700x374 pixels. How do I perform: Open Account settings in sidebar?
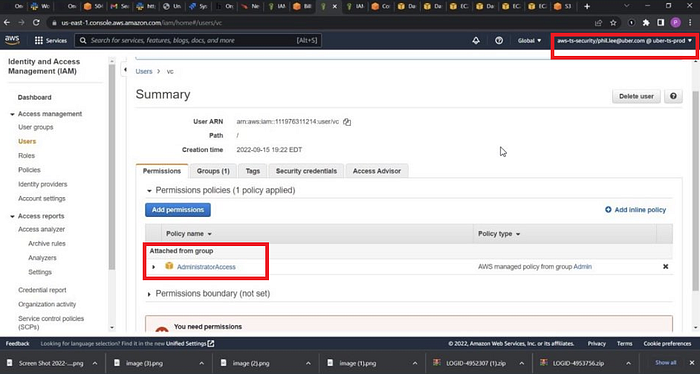(x=42, y=199)
